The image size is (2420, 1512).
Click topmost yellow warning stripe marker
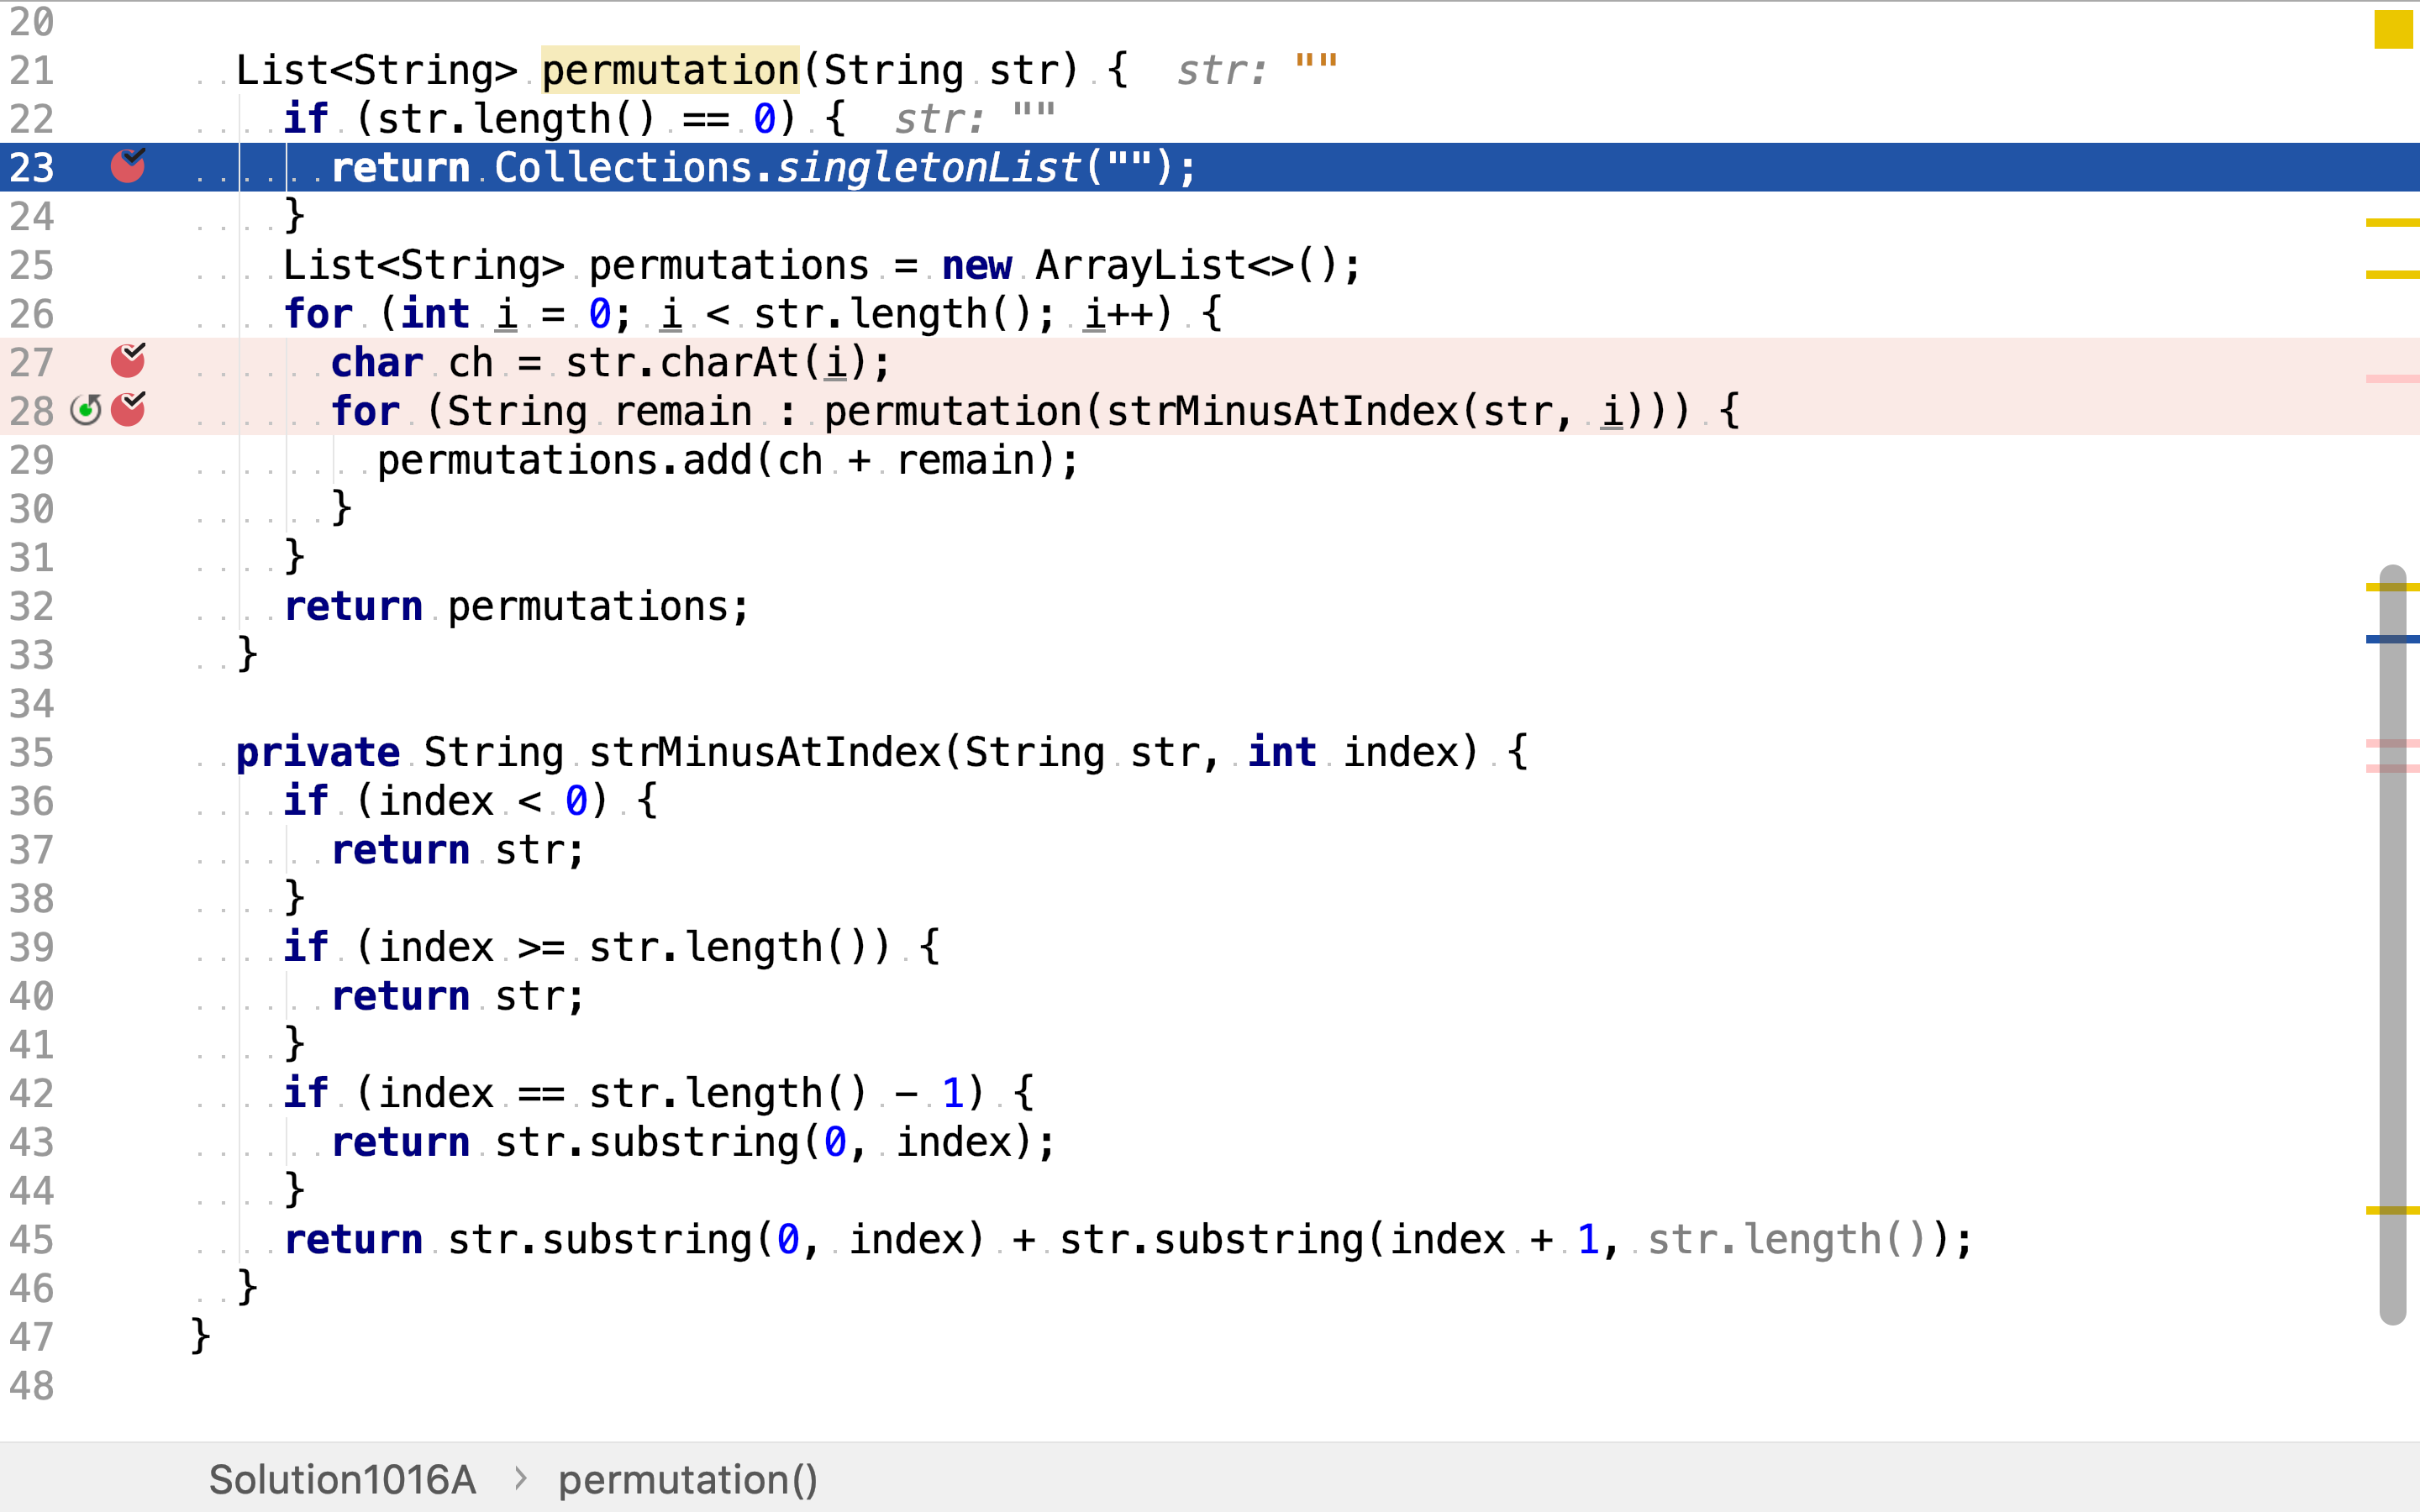pyautogui.click(x=2392, y=222)
